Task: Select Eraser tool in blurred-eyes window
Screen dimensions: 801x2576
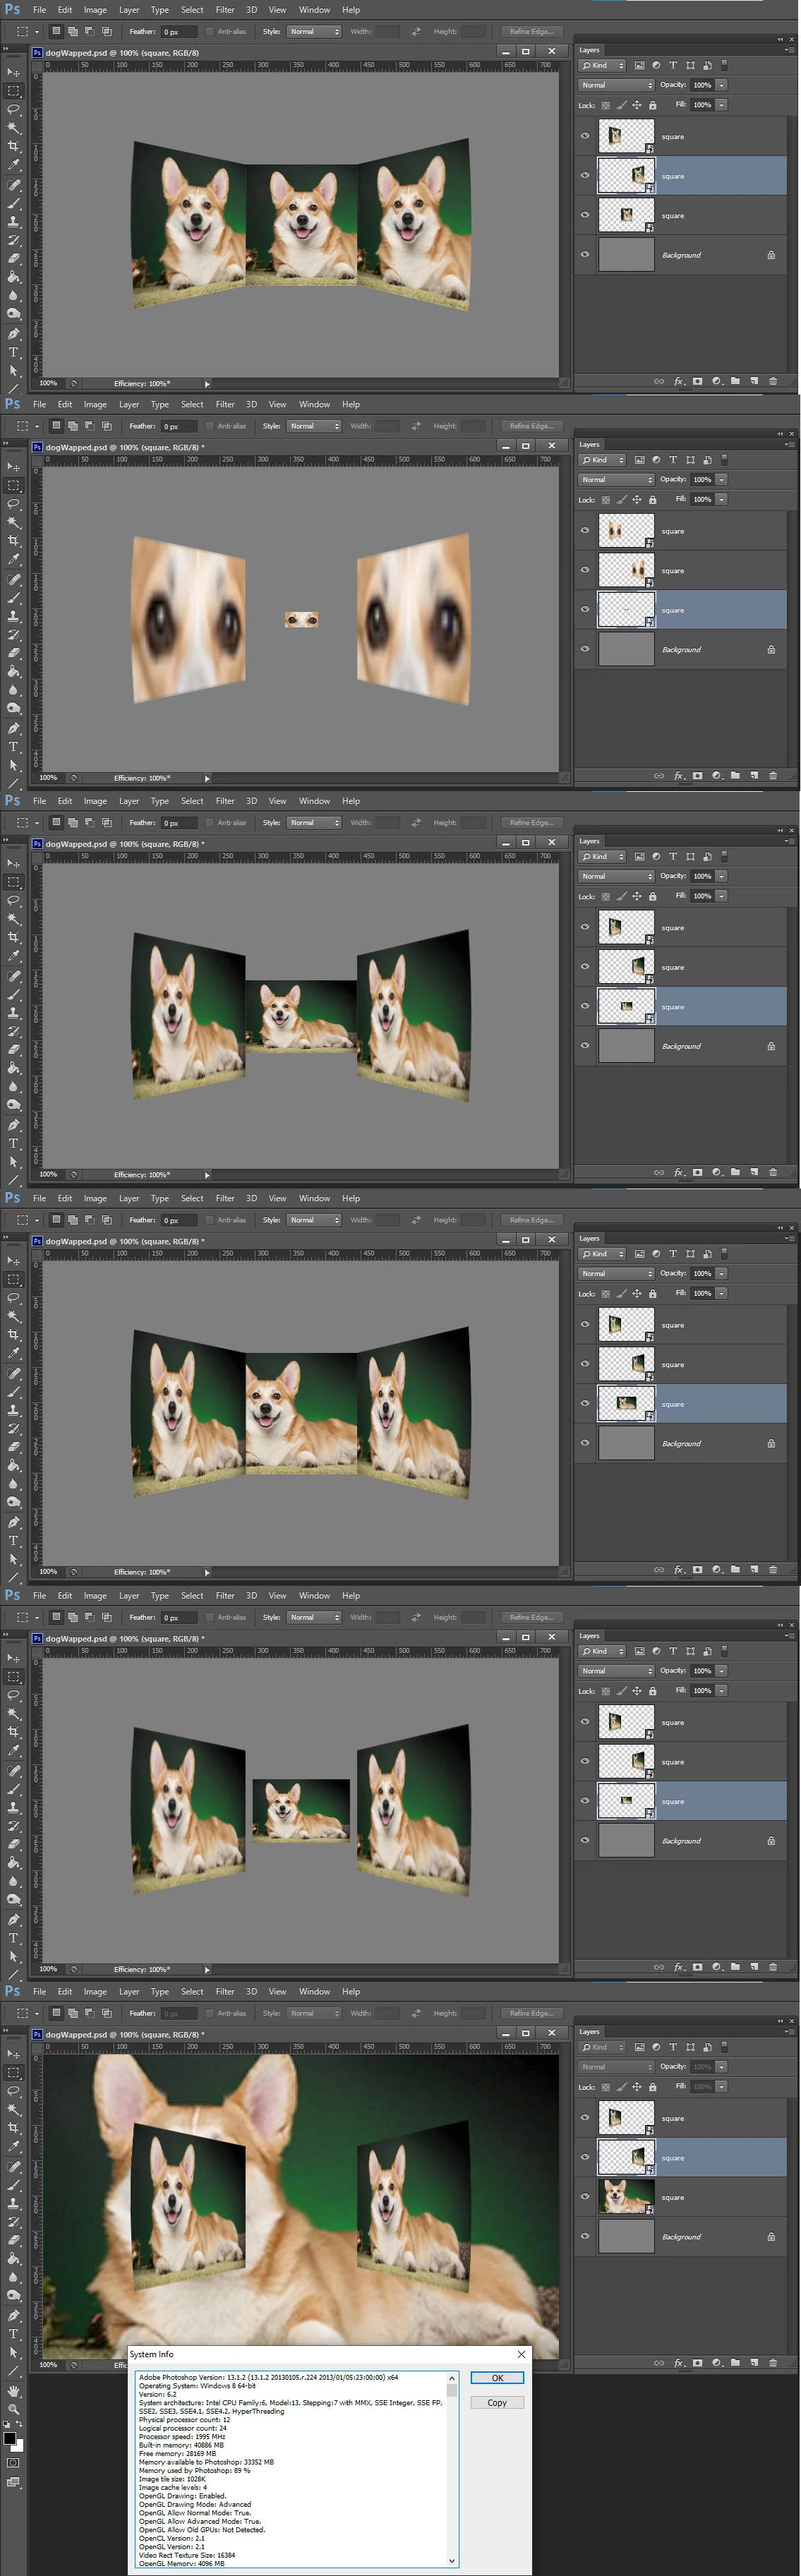Action: pyautogui.click(x=13, y=653)
